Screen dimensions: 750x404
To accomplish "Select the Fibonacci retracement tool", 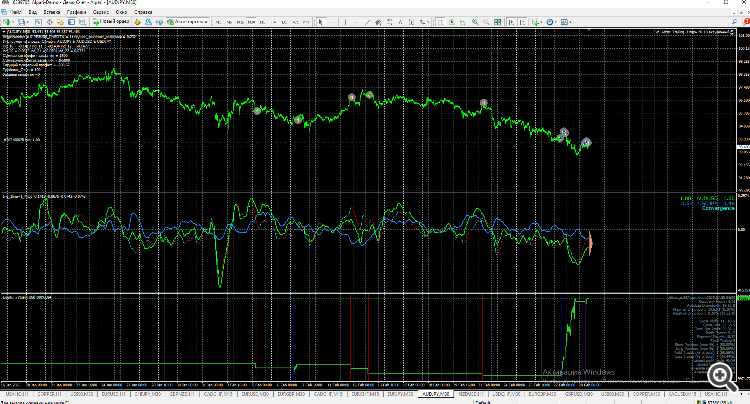I will [390, 22].
